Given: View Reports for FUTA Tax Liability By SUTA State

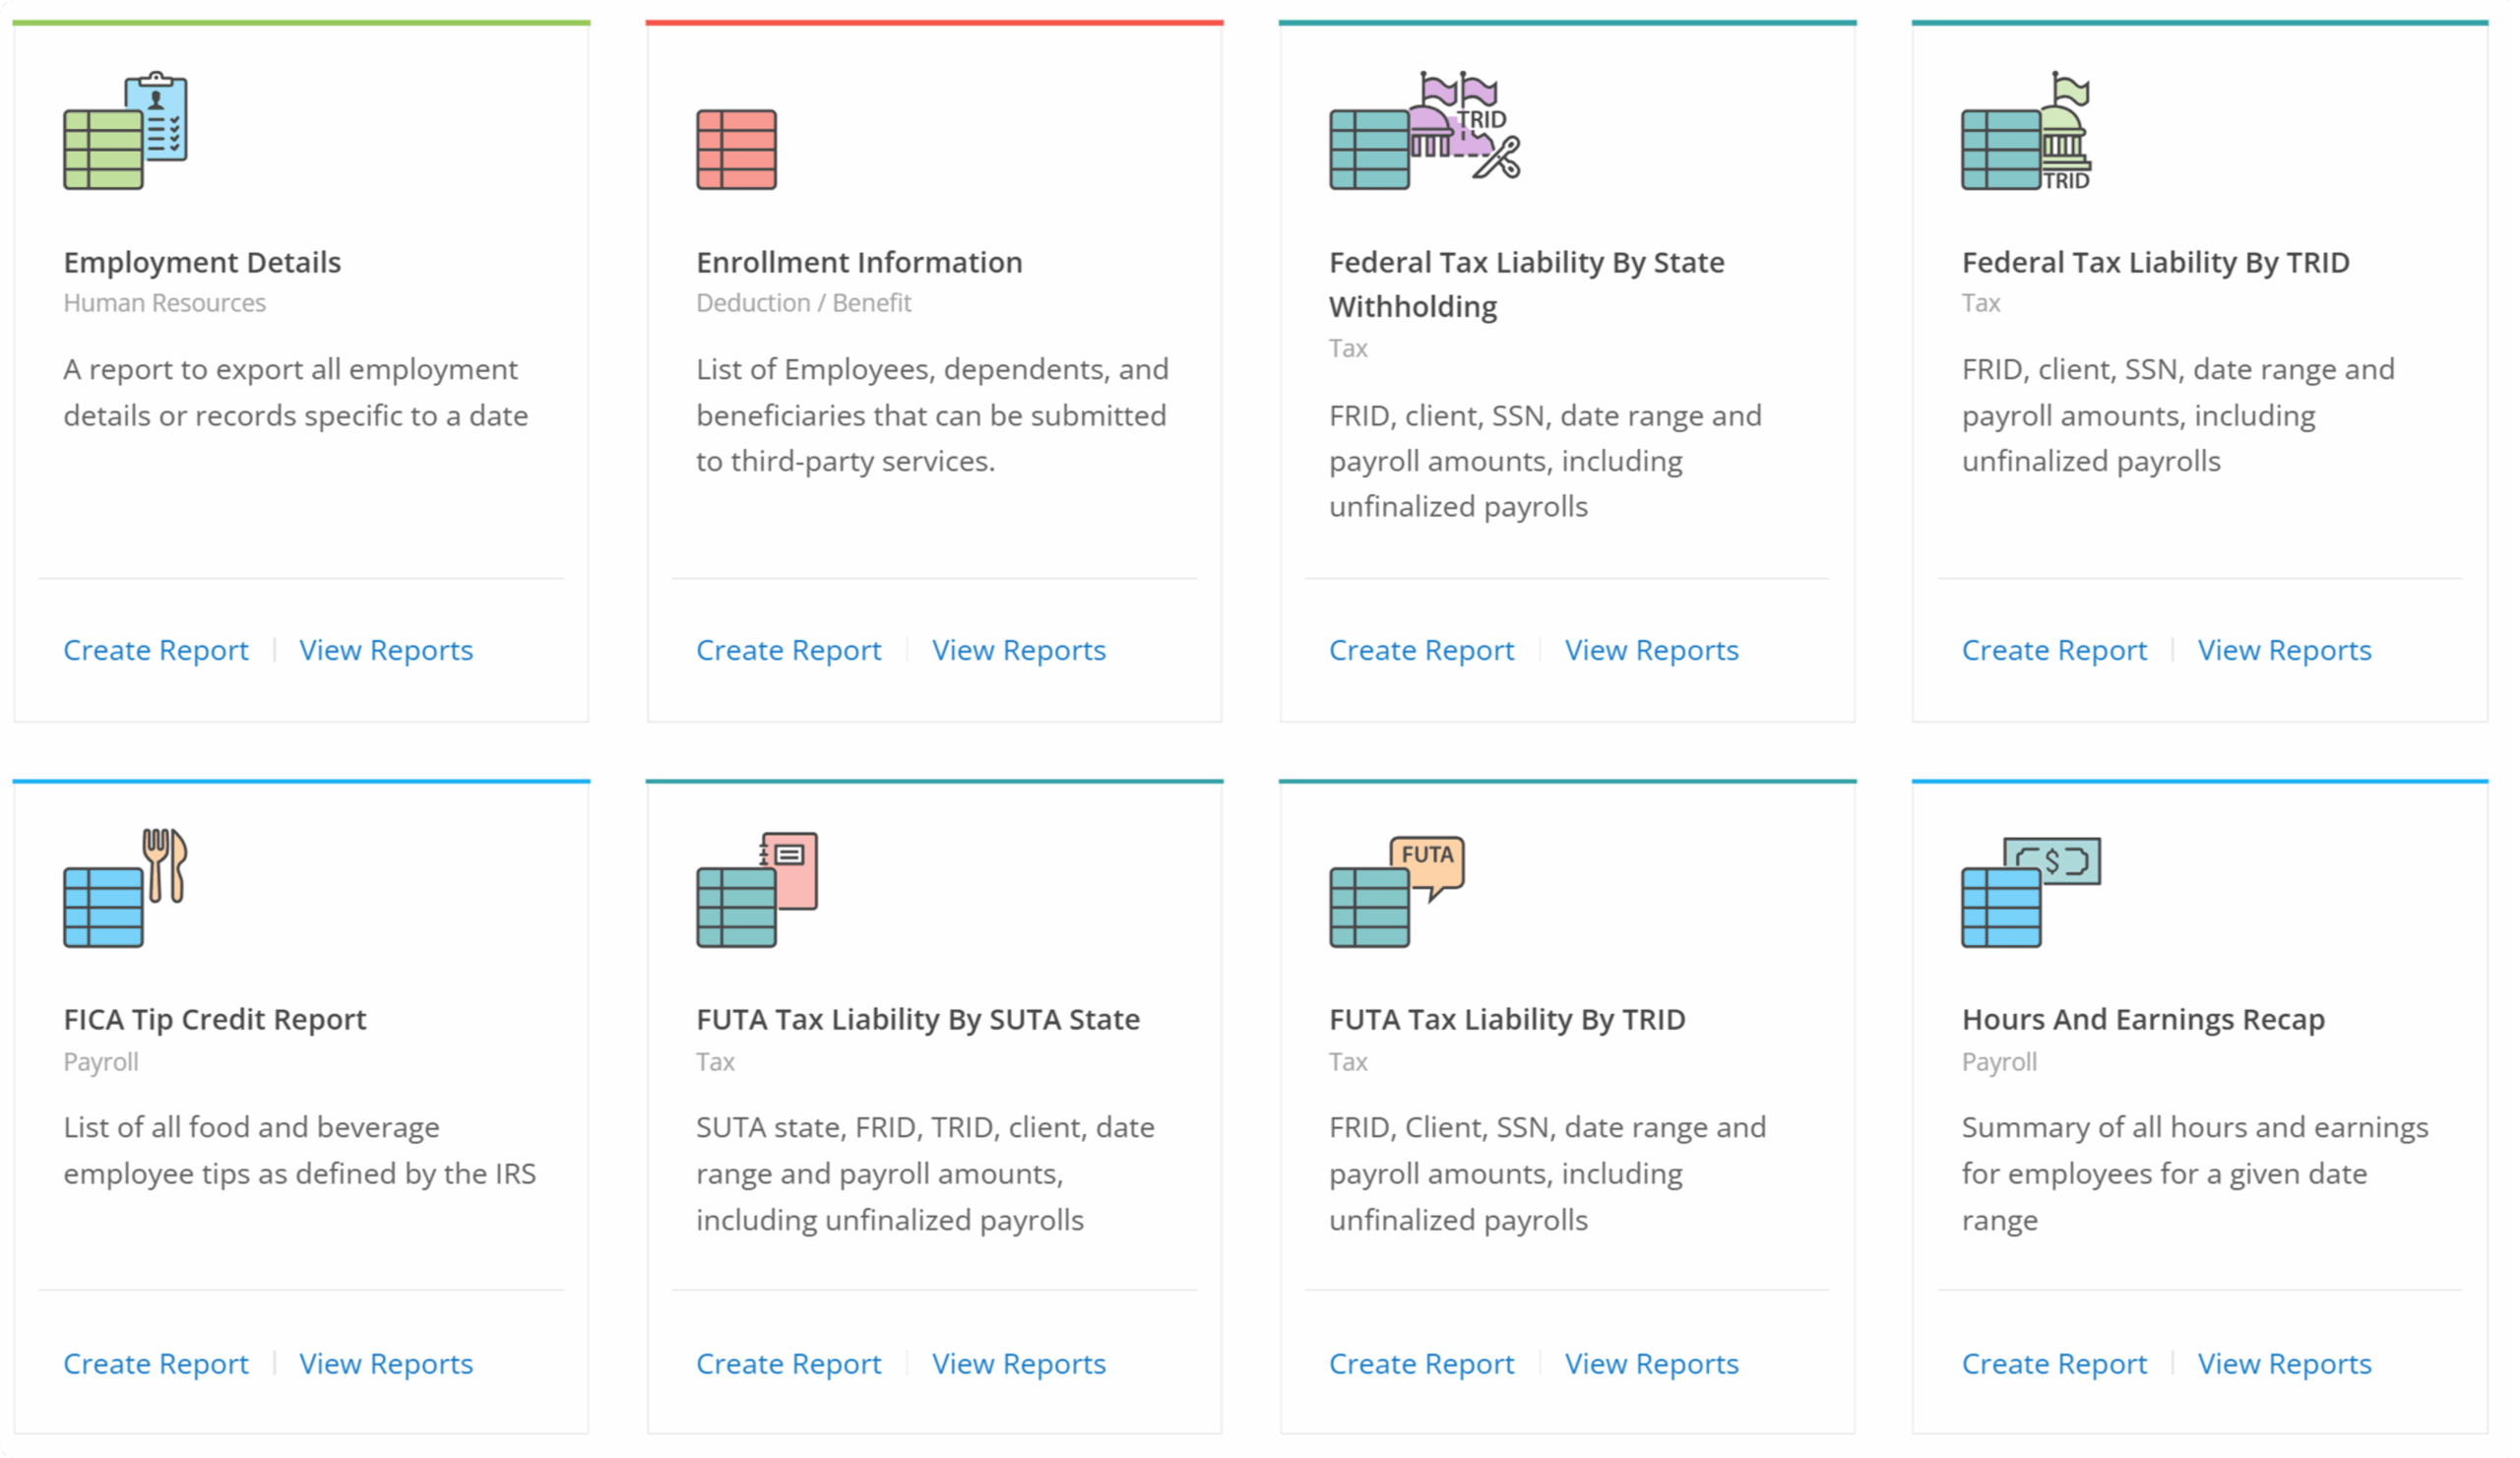Looking at the screenshot, I should pyautogui.click(x=1018, y=1363).
